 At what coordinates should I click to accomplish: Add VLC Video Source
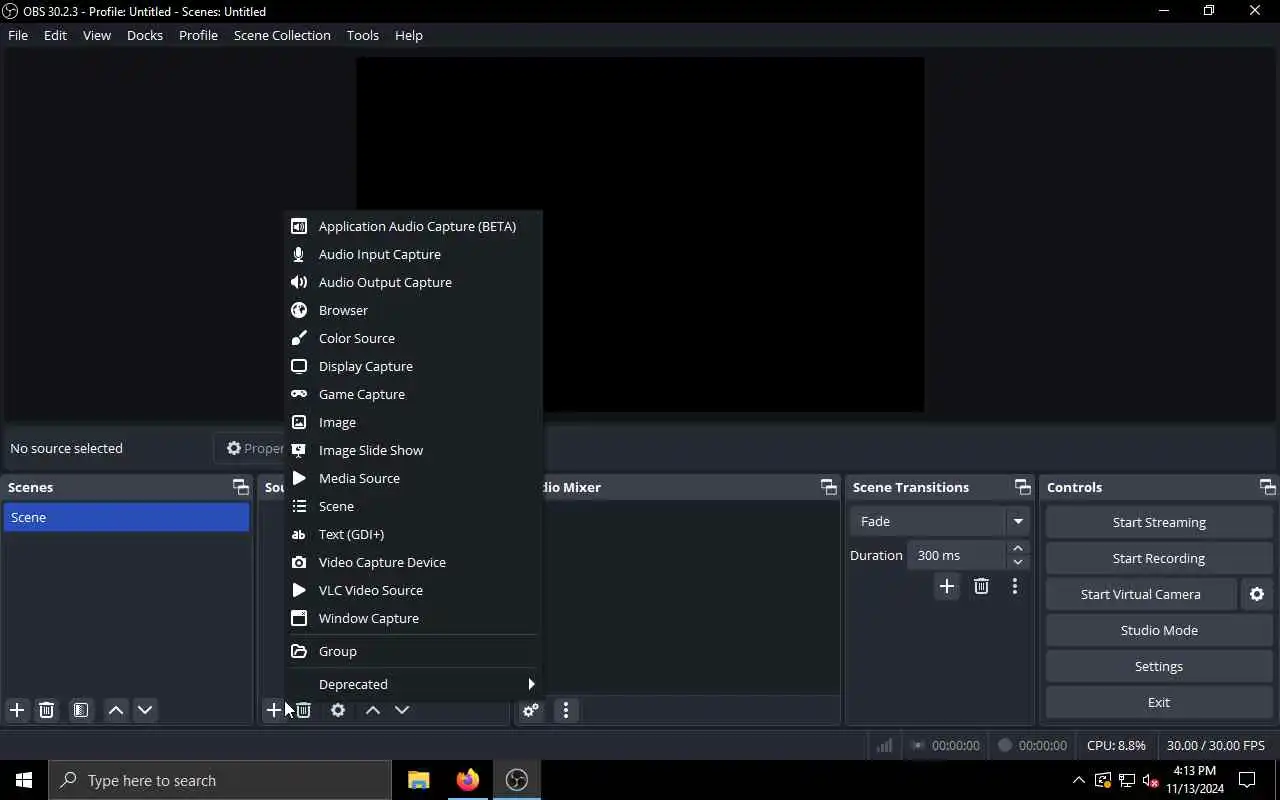coord(413,590)
